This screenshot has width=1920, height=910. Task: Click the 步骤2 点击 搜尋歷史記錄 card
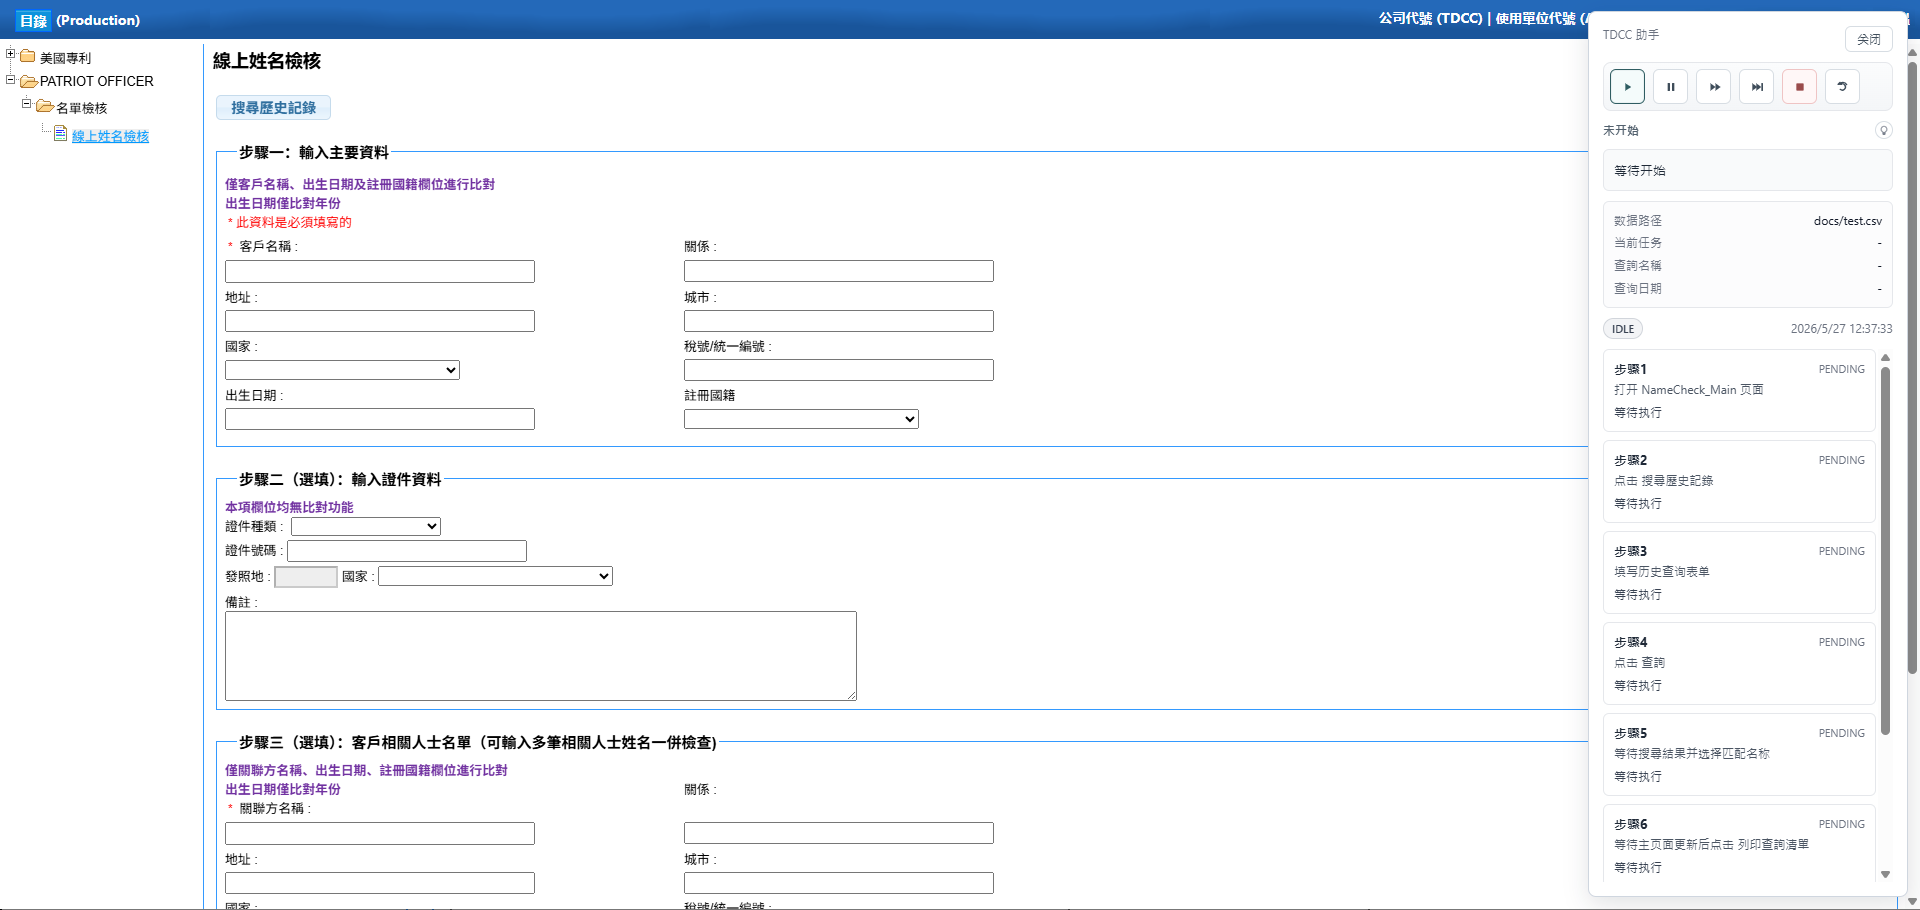1739,481
